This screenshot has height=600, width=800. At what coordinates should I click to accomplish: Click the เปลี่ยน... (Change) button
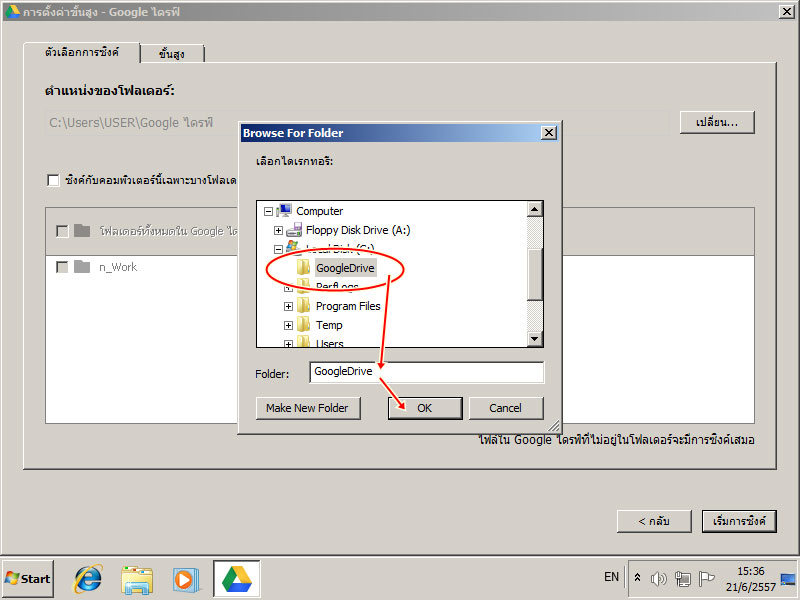coord(717,122)
